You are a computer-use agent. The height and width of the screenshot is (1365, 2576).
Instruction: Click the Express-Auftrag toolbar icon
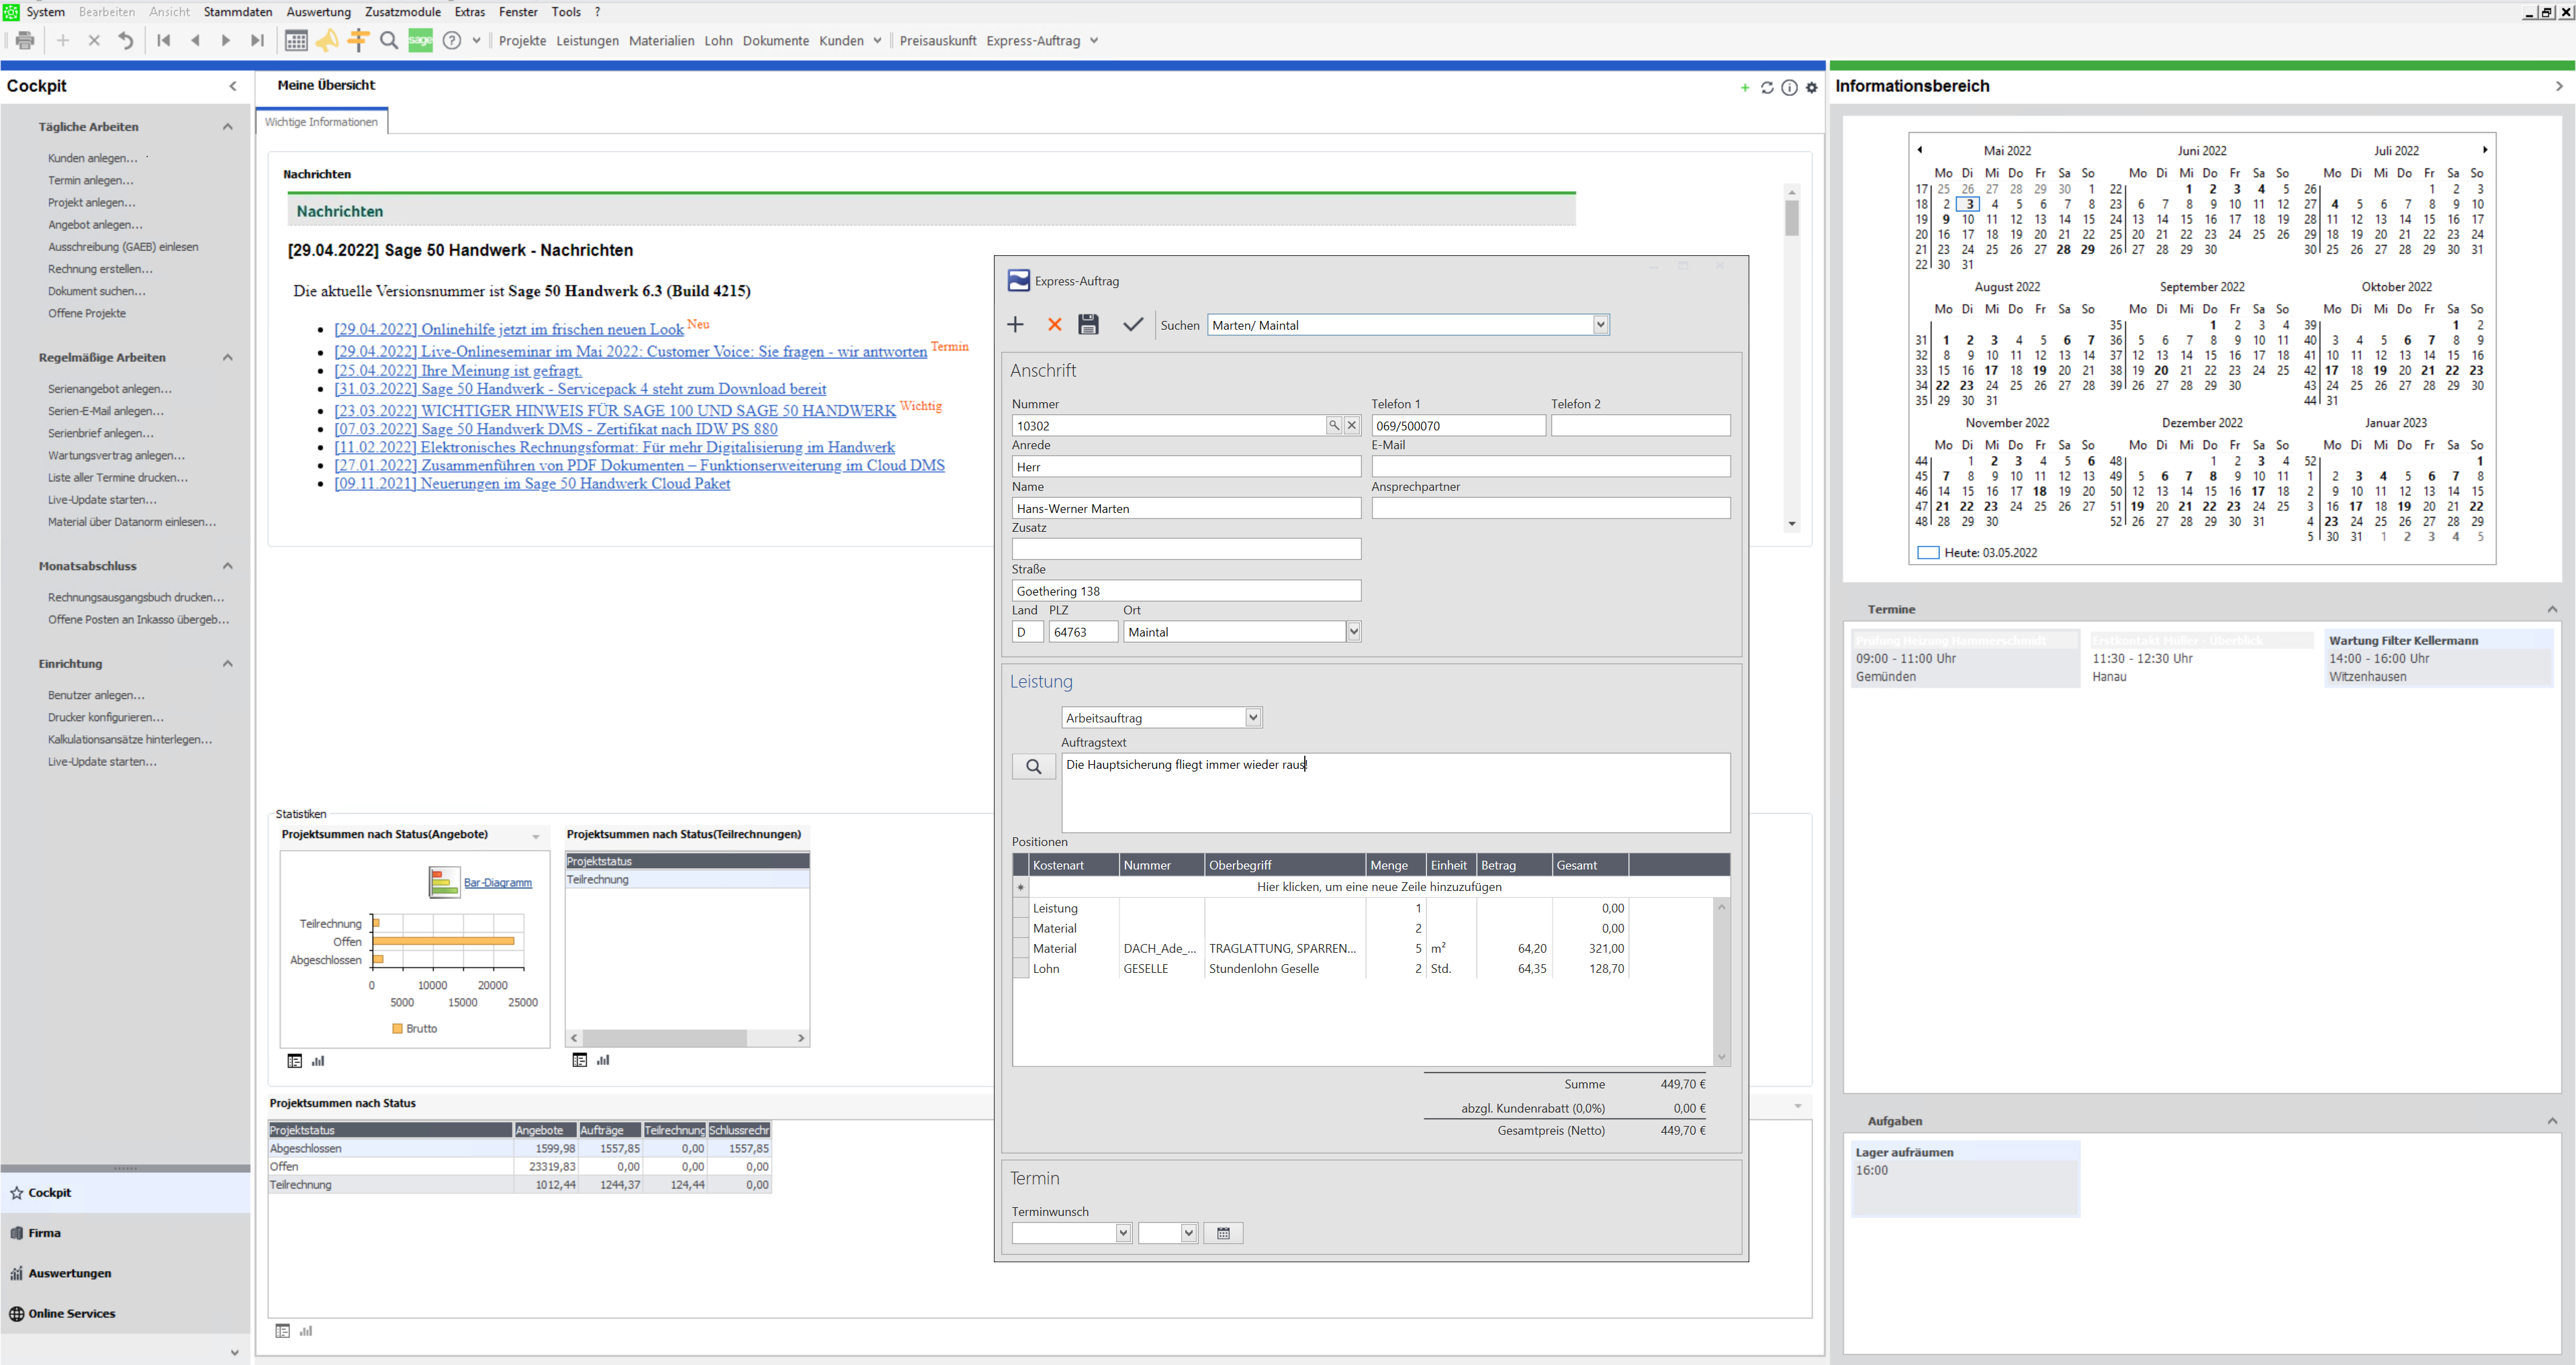[1036, 41]
